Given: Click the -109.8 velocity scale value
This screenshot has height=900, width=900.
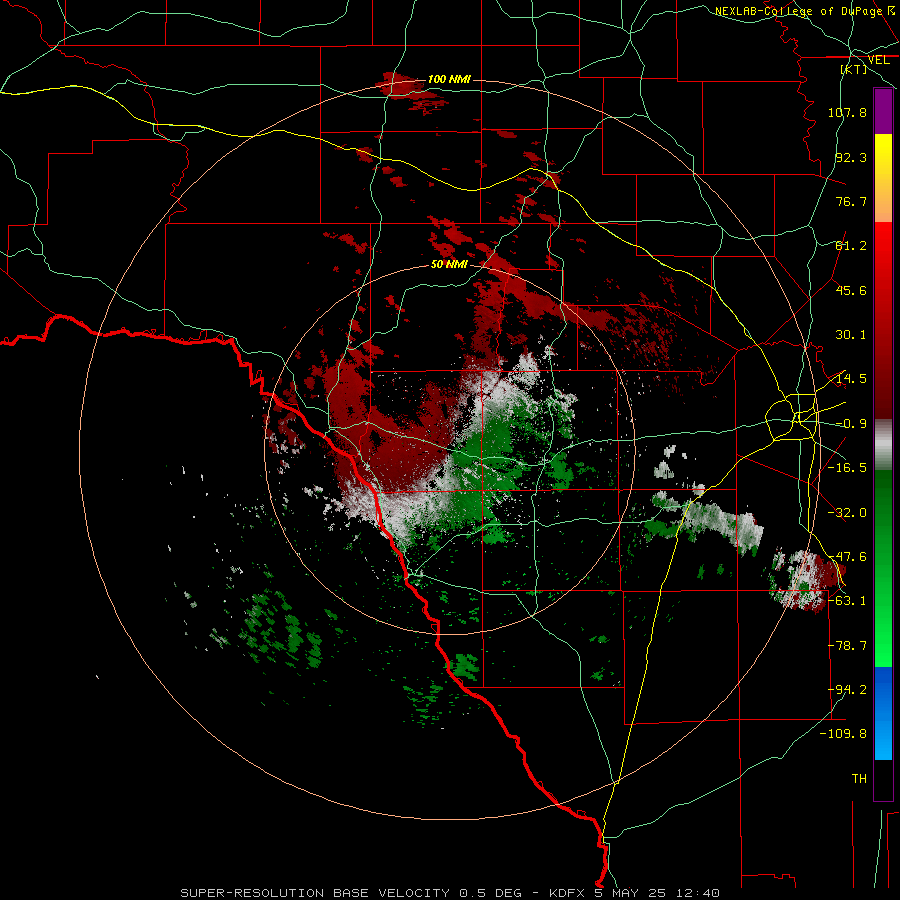Looking at the screenshot, I should click(844, 734).
